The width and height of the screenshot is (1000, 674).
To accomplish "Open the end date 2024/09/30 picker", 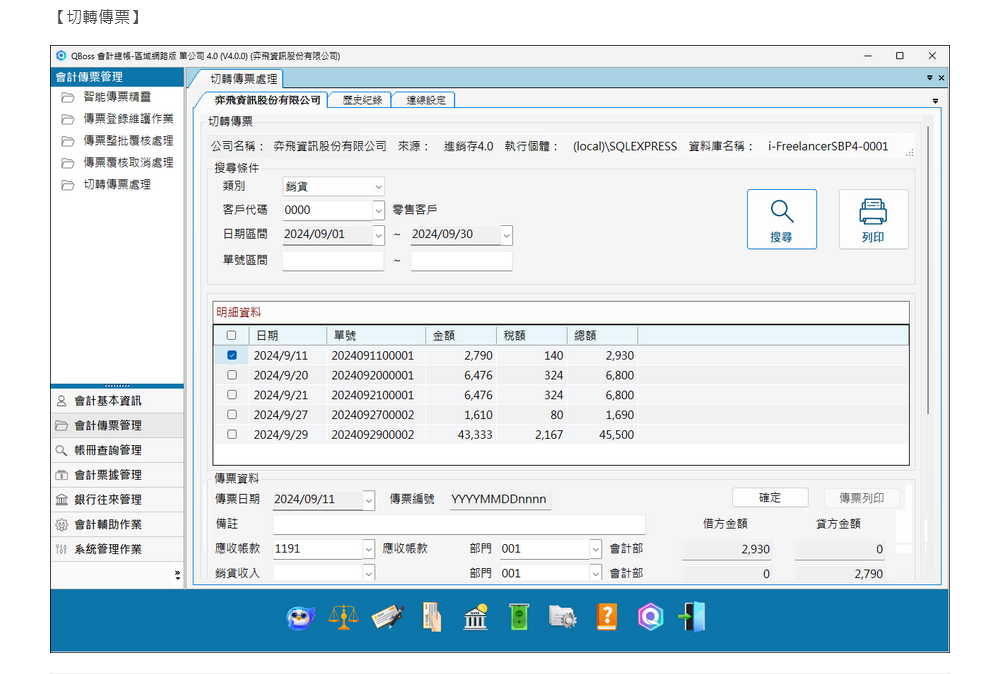I will coord(506,235).
